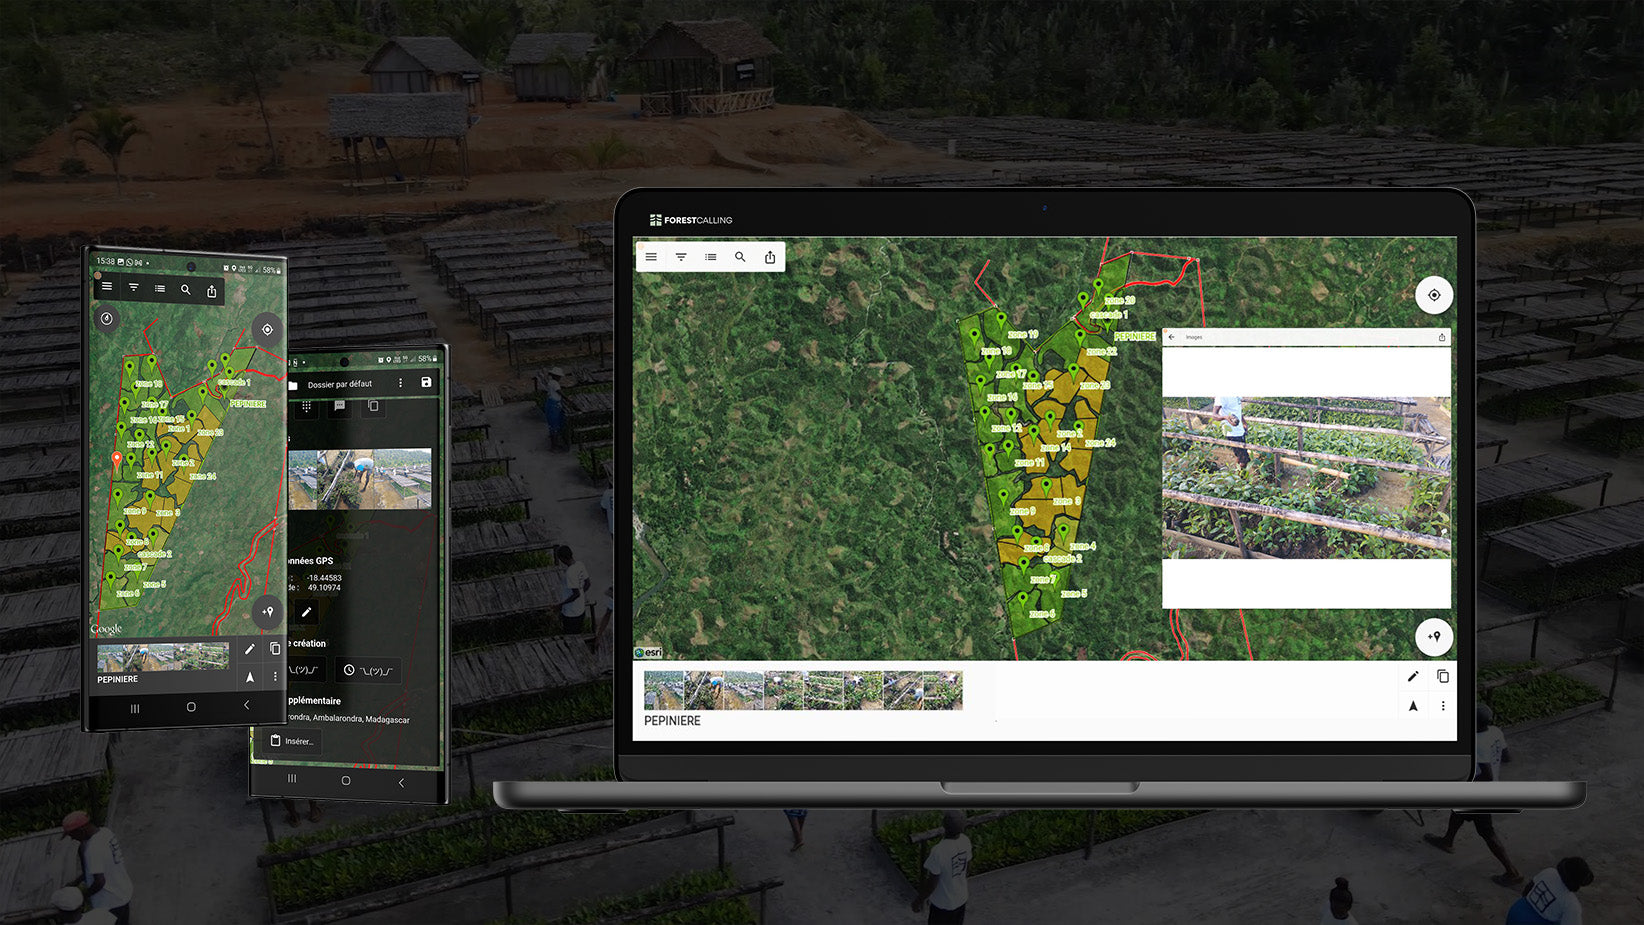Click the add-marker button on laptop map
Screen dimensions: 1644x925
[1433, 637]
